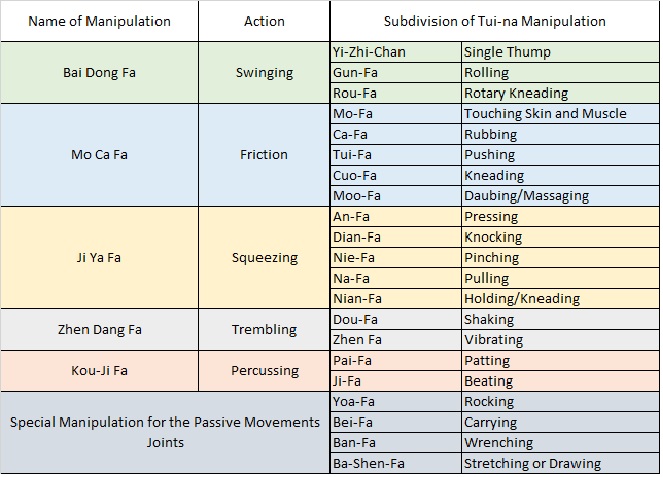Image resolution: width=663 pixels, height=477 pixels.
Task: Select the 'Rotary Kneading' cell
Action: pos(560,93)
